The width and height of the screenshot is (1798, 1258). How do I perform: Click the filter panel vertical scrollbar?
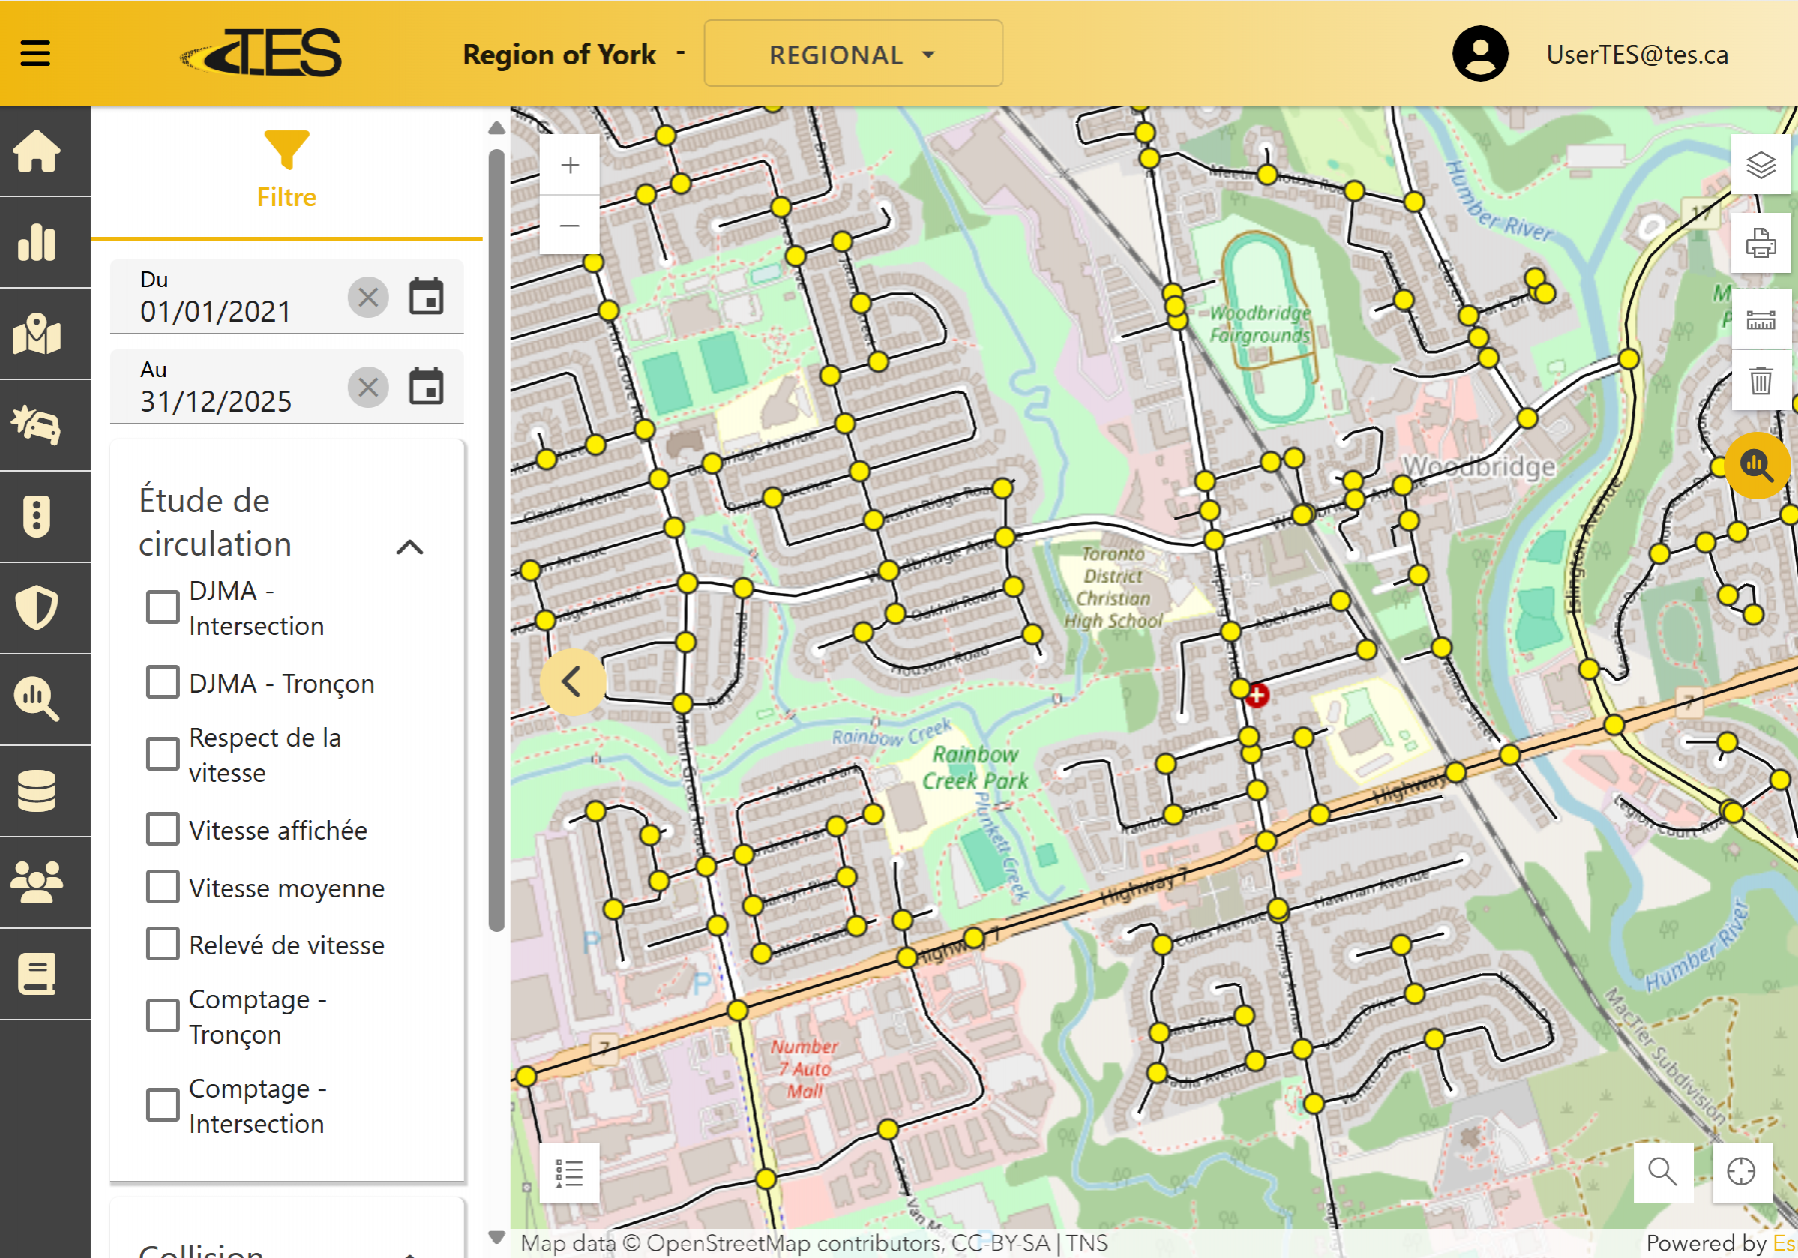[496, 540]
